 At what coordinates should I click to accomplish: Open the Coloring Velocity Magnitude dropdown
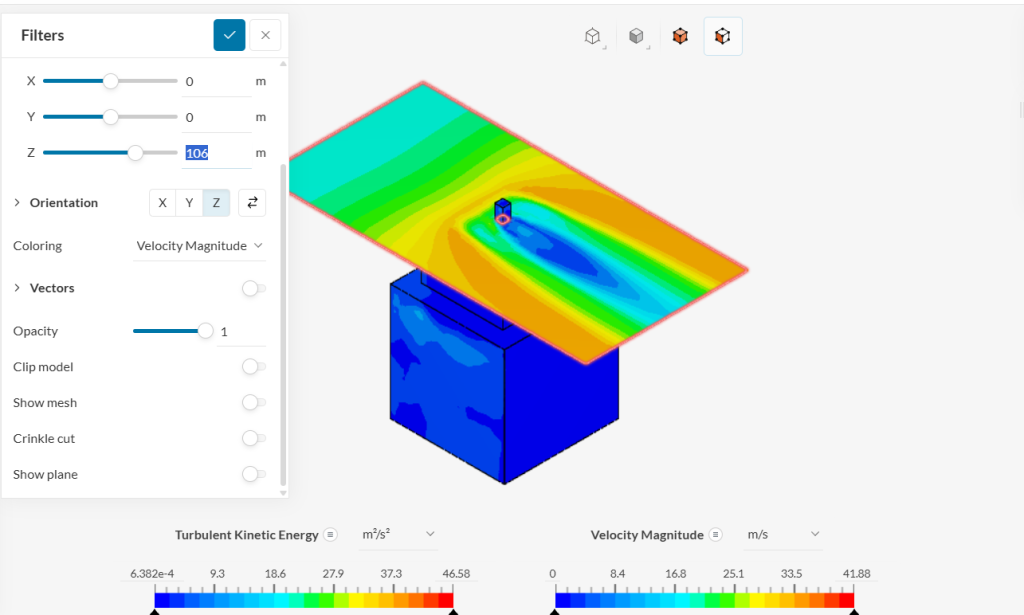pos(200,246)
